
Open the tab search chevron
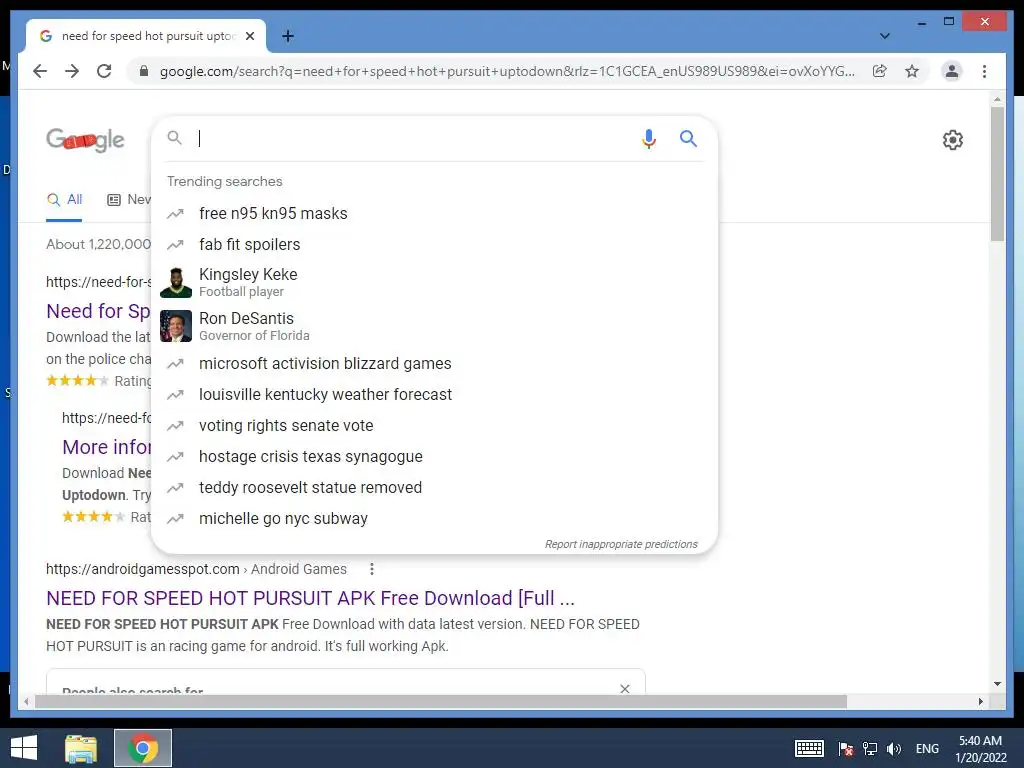coord(884,36)
